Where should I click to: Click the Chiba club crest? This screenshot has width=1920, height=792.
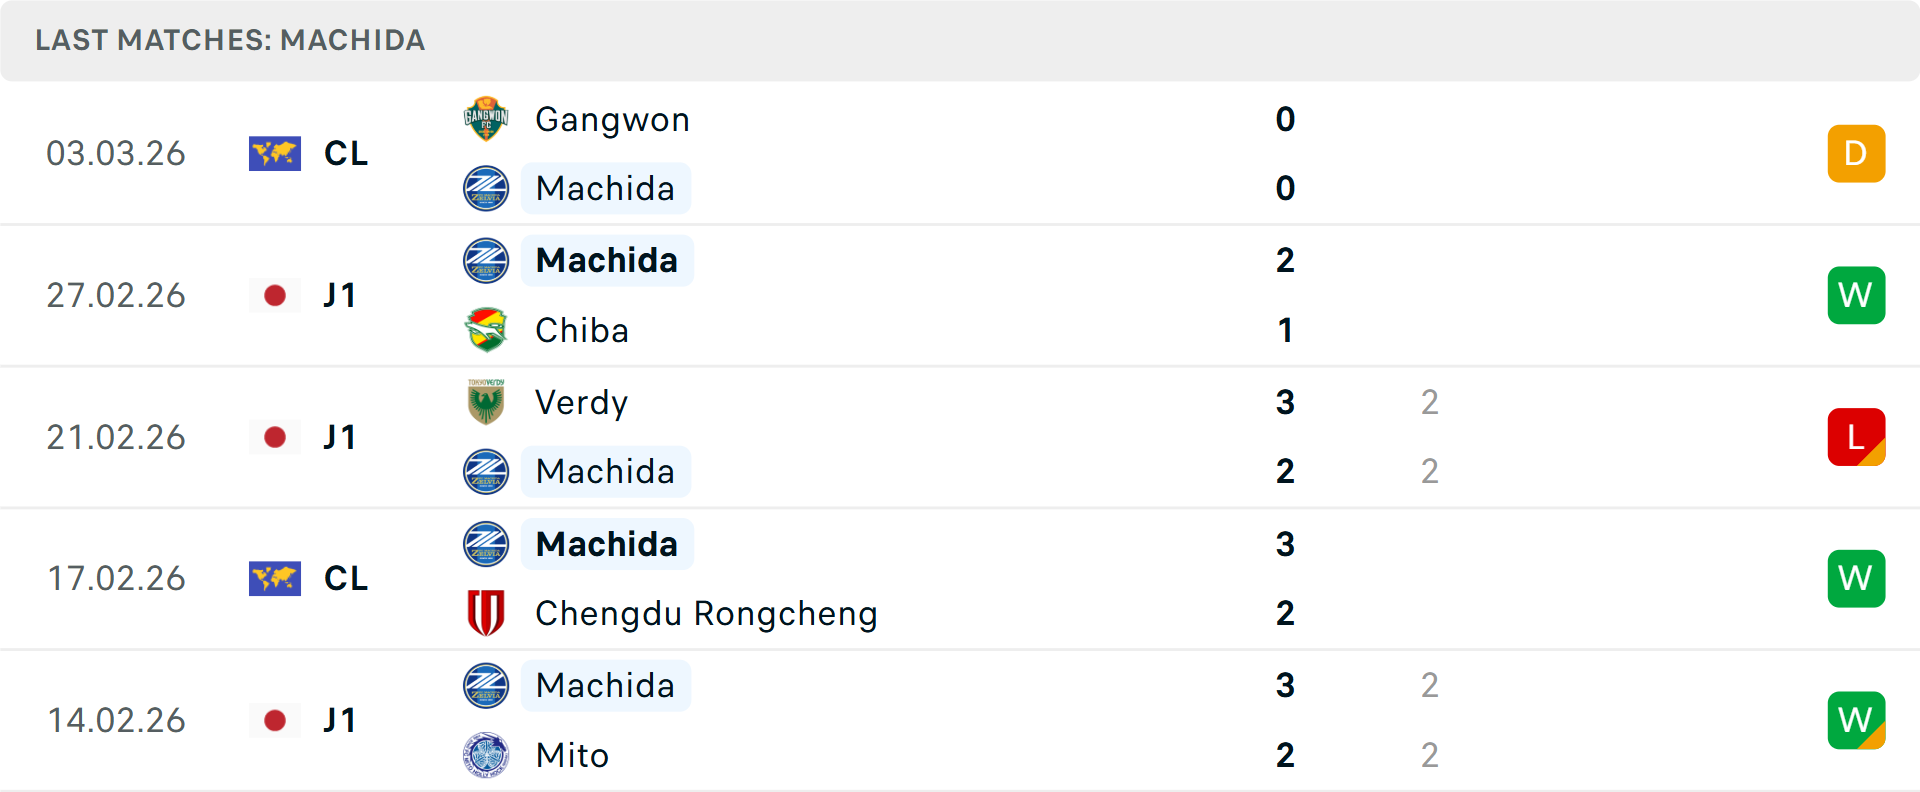click(x=486, y=330)
